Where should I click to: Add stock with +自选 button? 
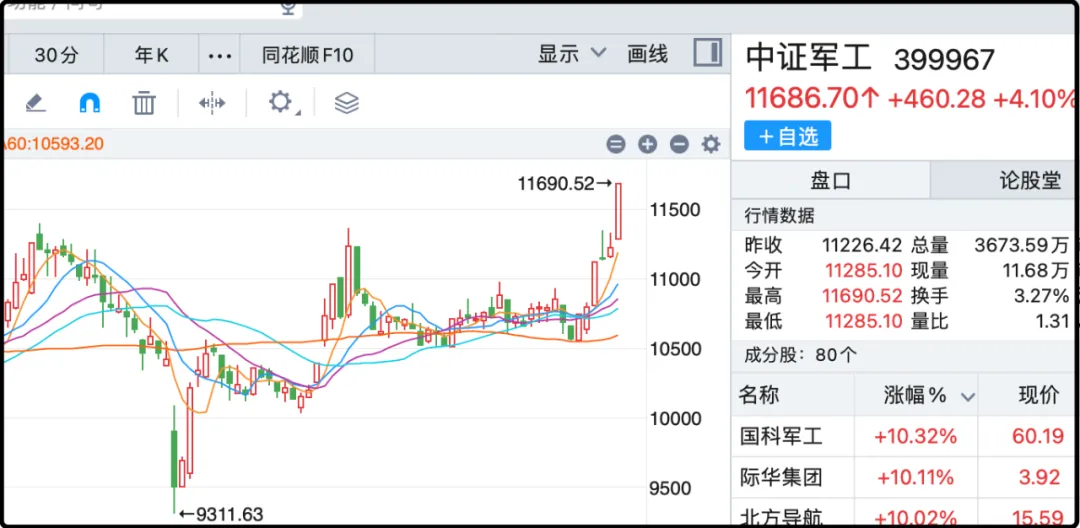tap(787, 136)
